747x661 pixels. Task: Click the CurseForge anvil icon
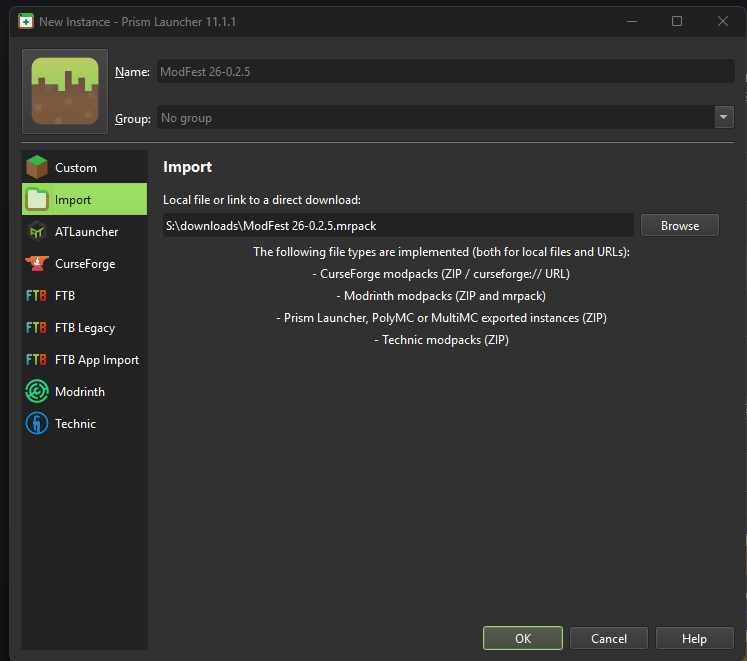(x=37, y=263)
